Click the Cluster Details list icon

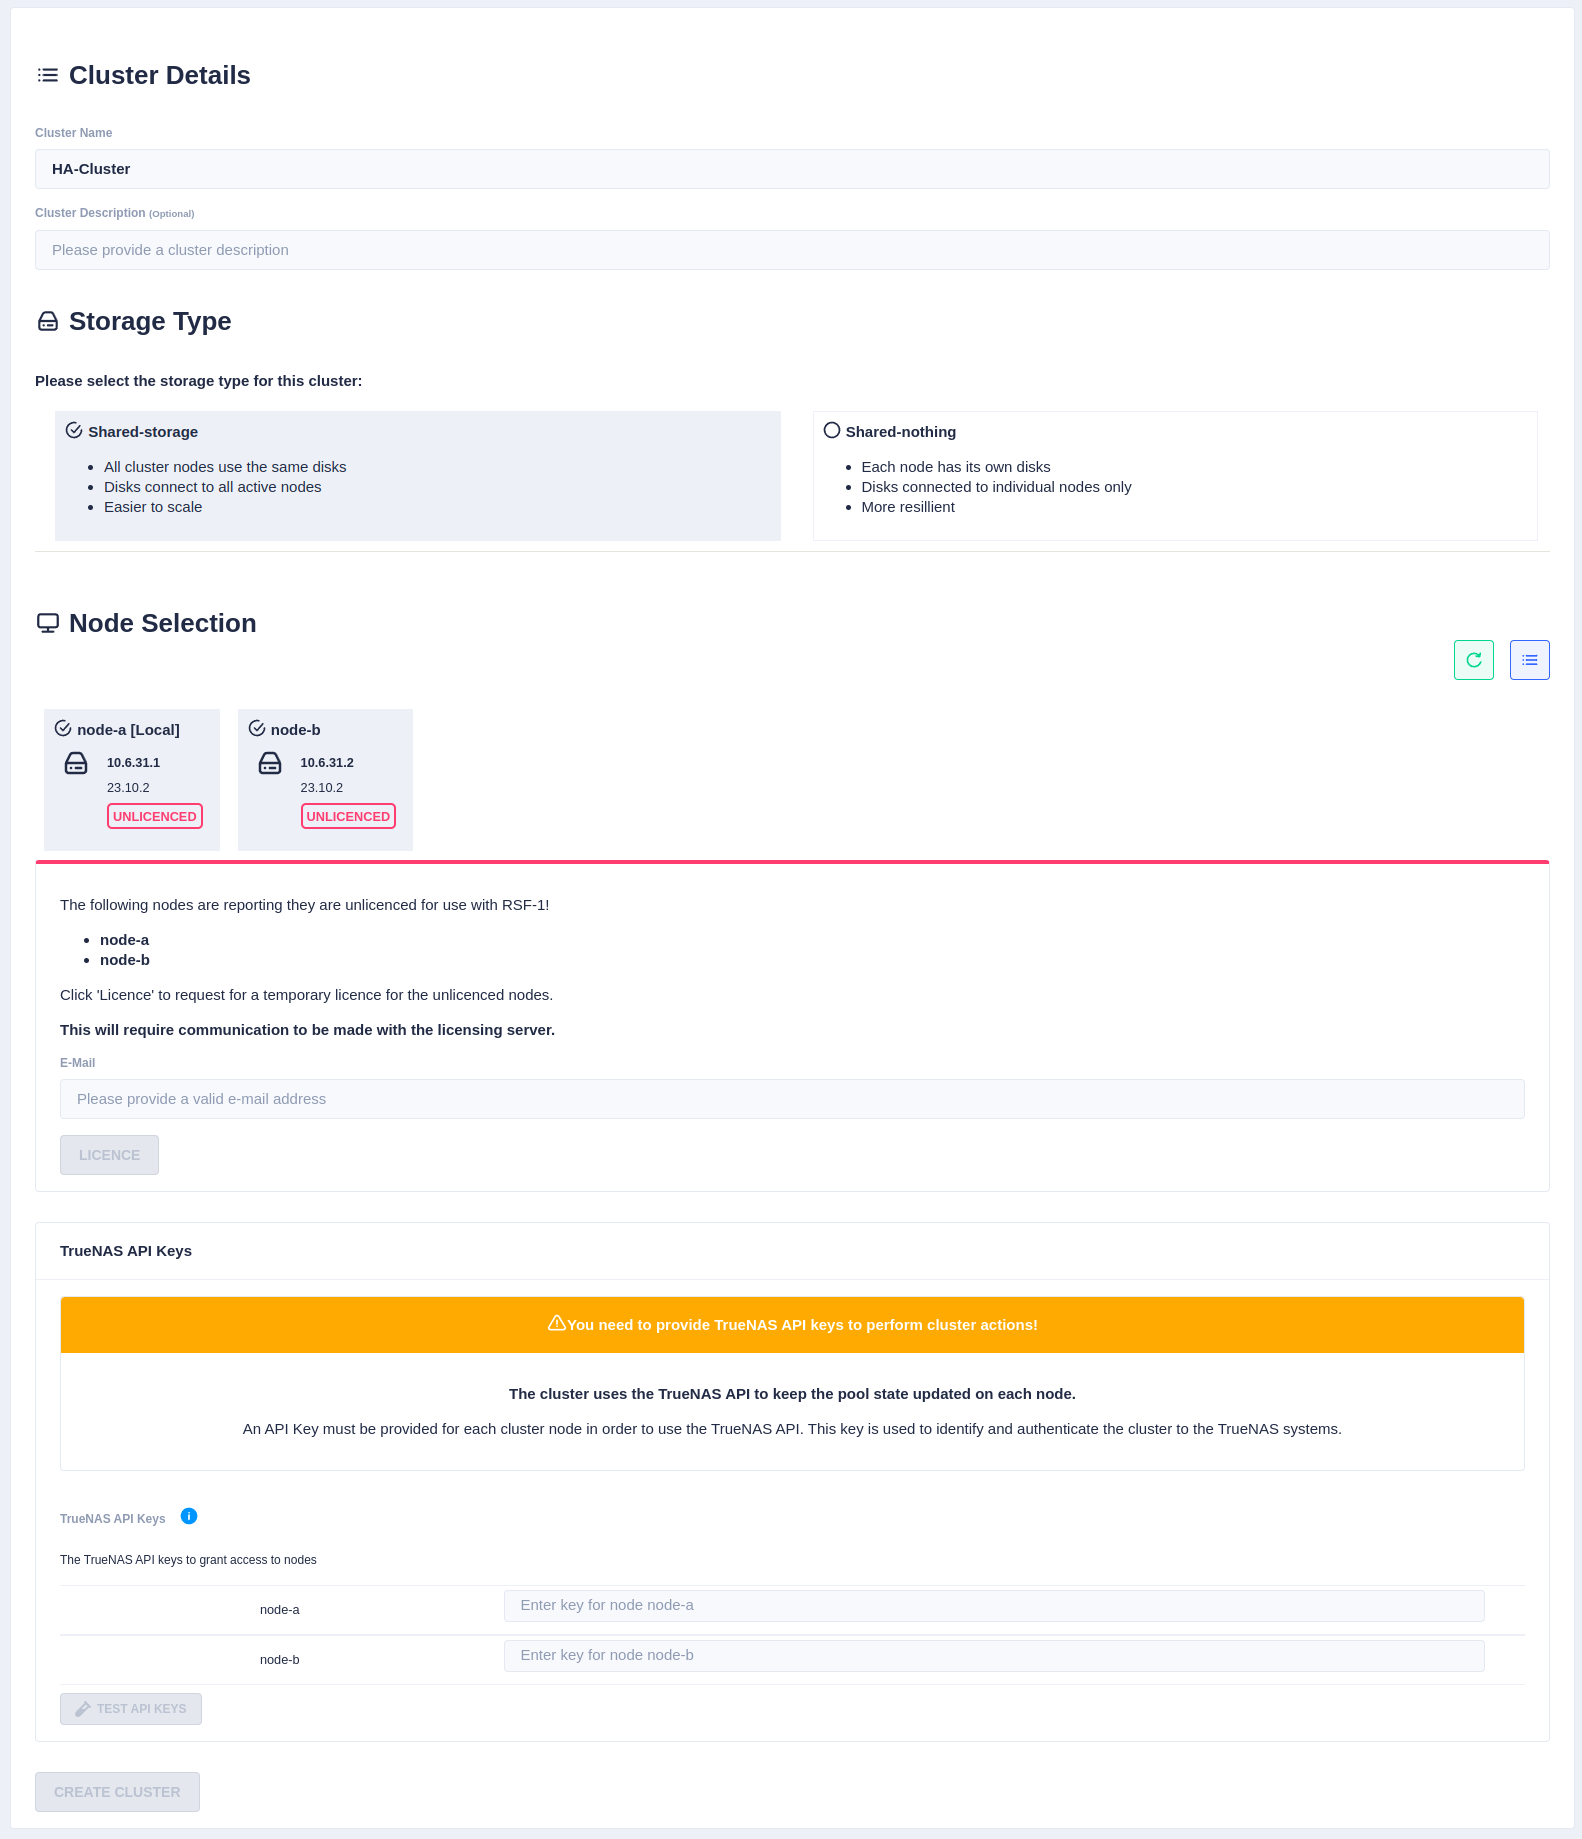tap(48, 75)
